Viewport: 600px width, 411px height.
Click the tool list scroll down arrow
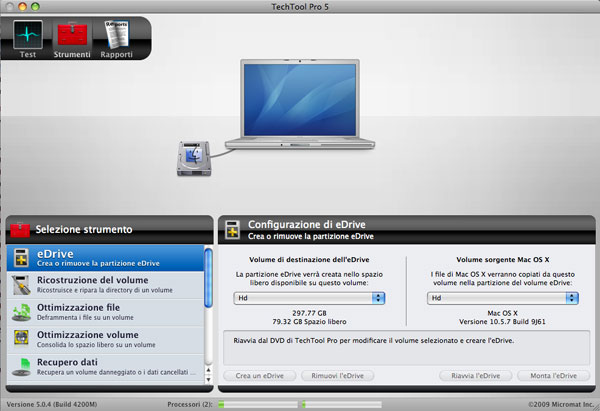(x=209, y=379)
